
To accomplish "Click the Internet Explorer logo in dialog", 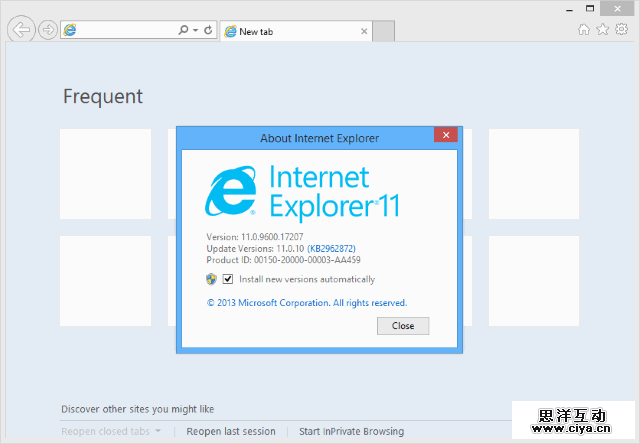I will (x=231, y=190).
